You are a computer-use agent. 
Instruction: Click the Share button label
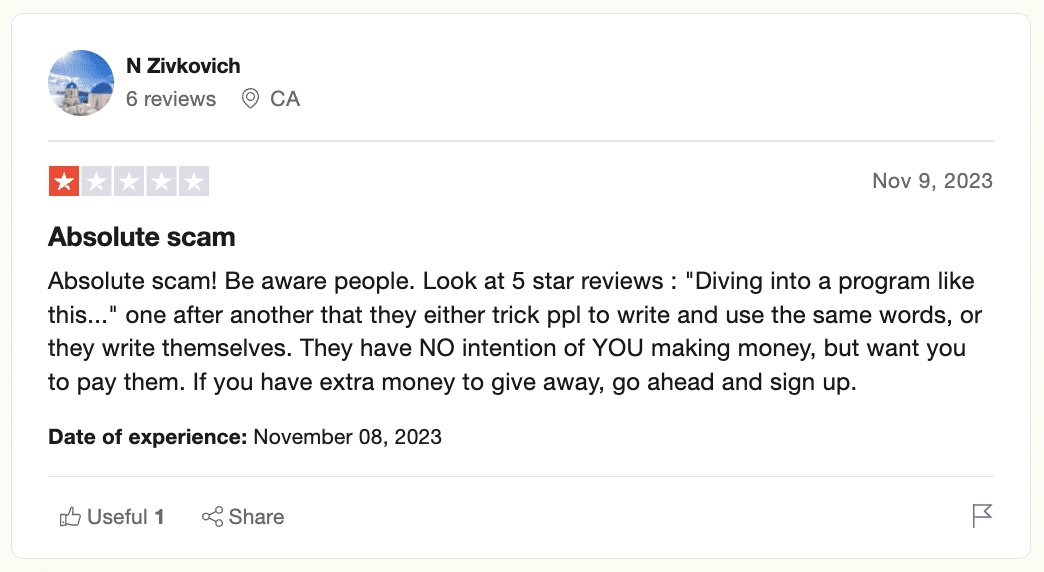click(x=256, y=517)
